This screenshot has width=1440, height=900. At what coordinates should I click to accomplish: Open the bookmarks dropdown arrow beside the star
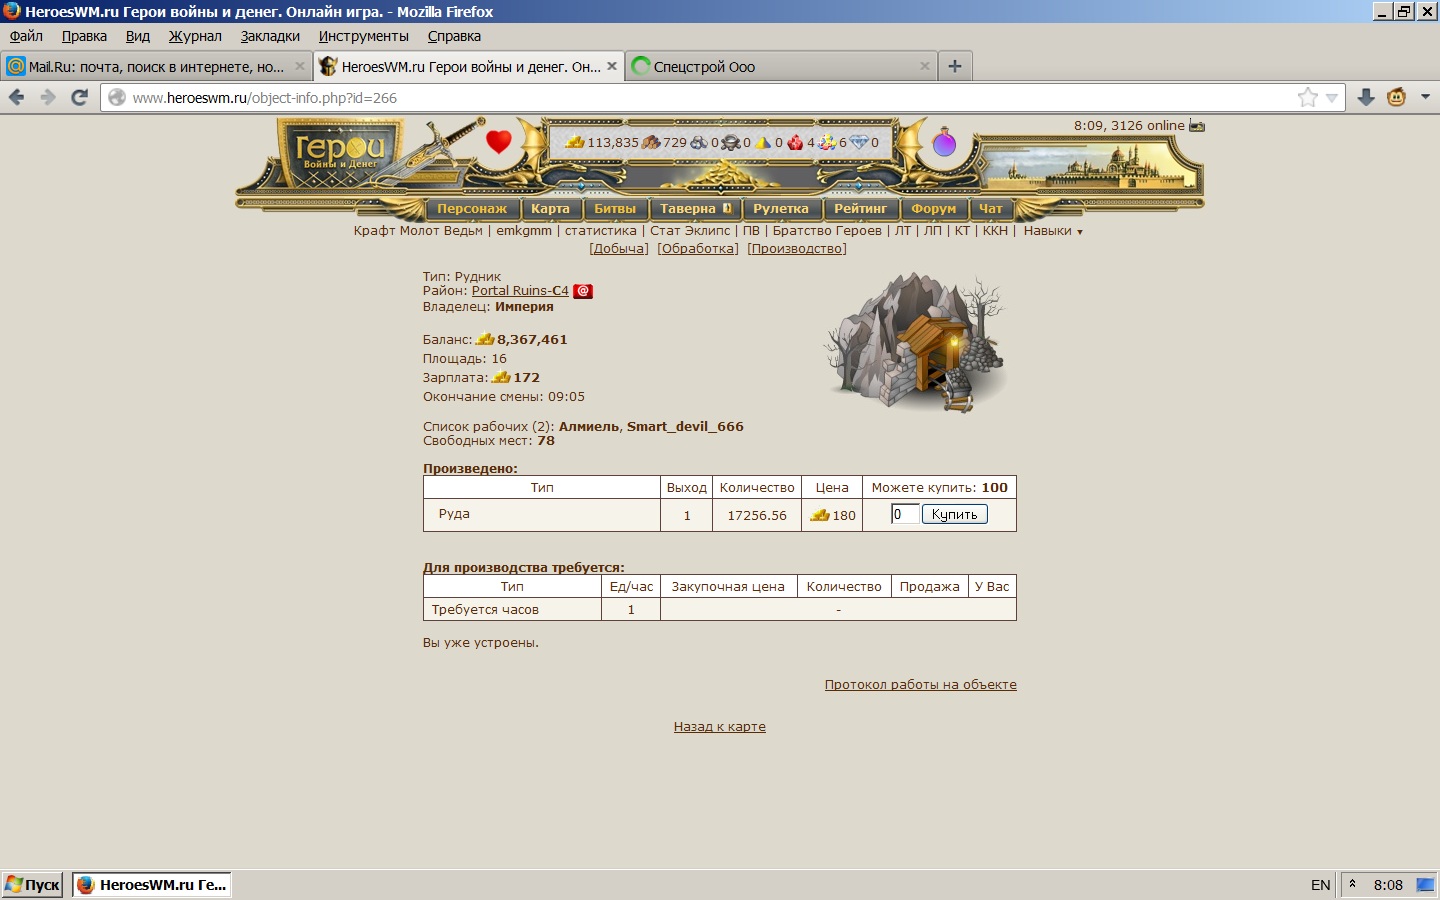(1331, 98)
